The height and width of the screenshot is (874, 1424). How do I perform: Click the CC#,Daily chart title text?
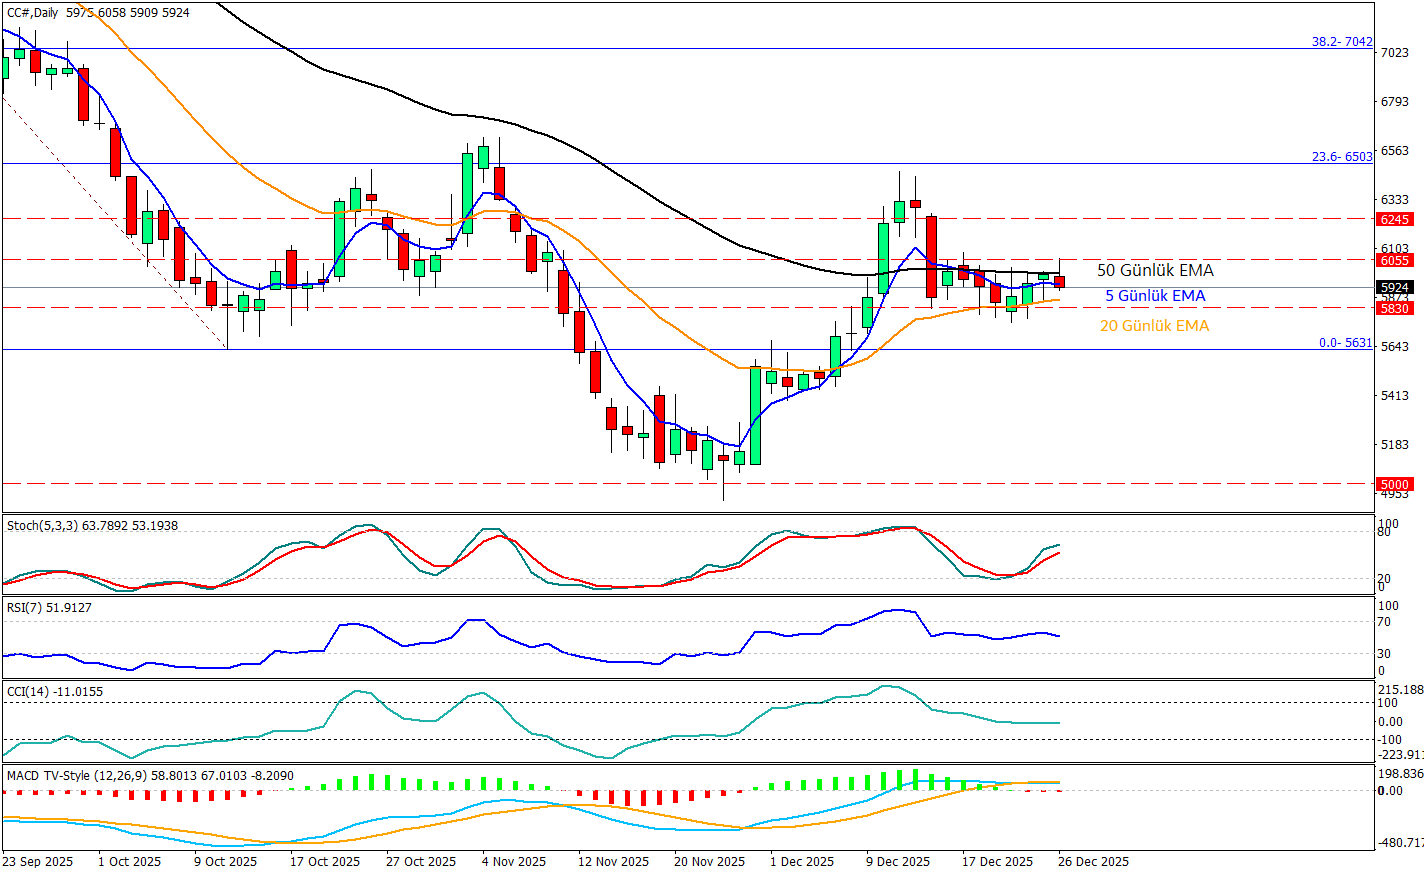(33, 13)
